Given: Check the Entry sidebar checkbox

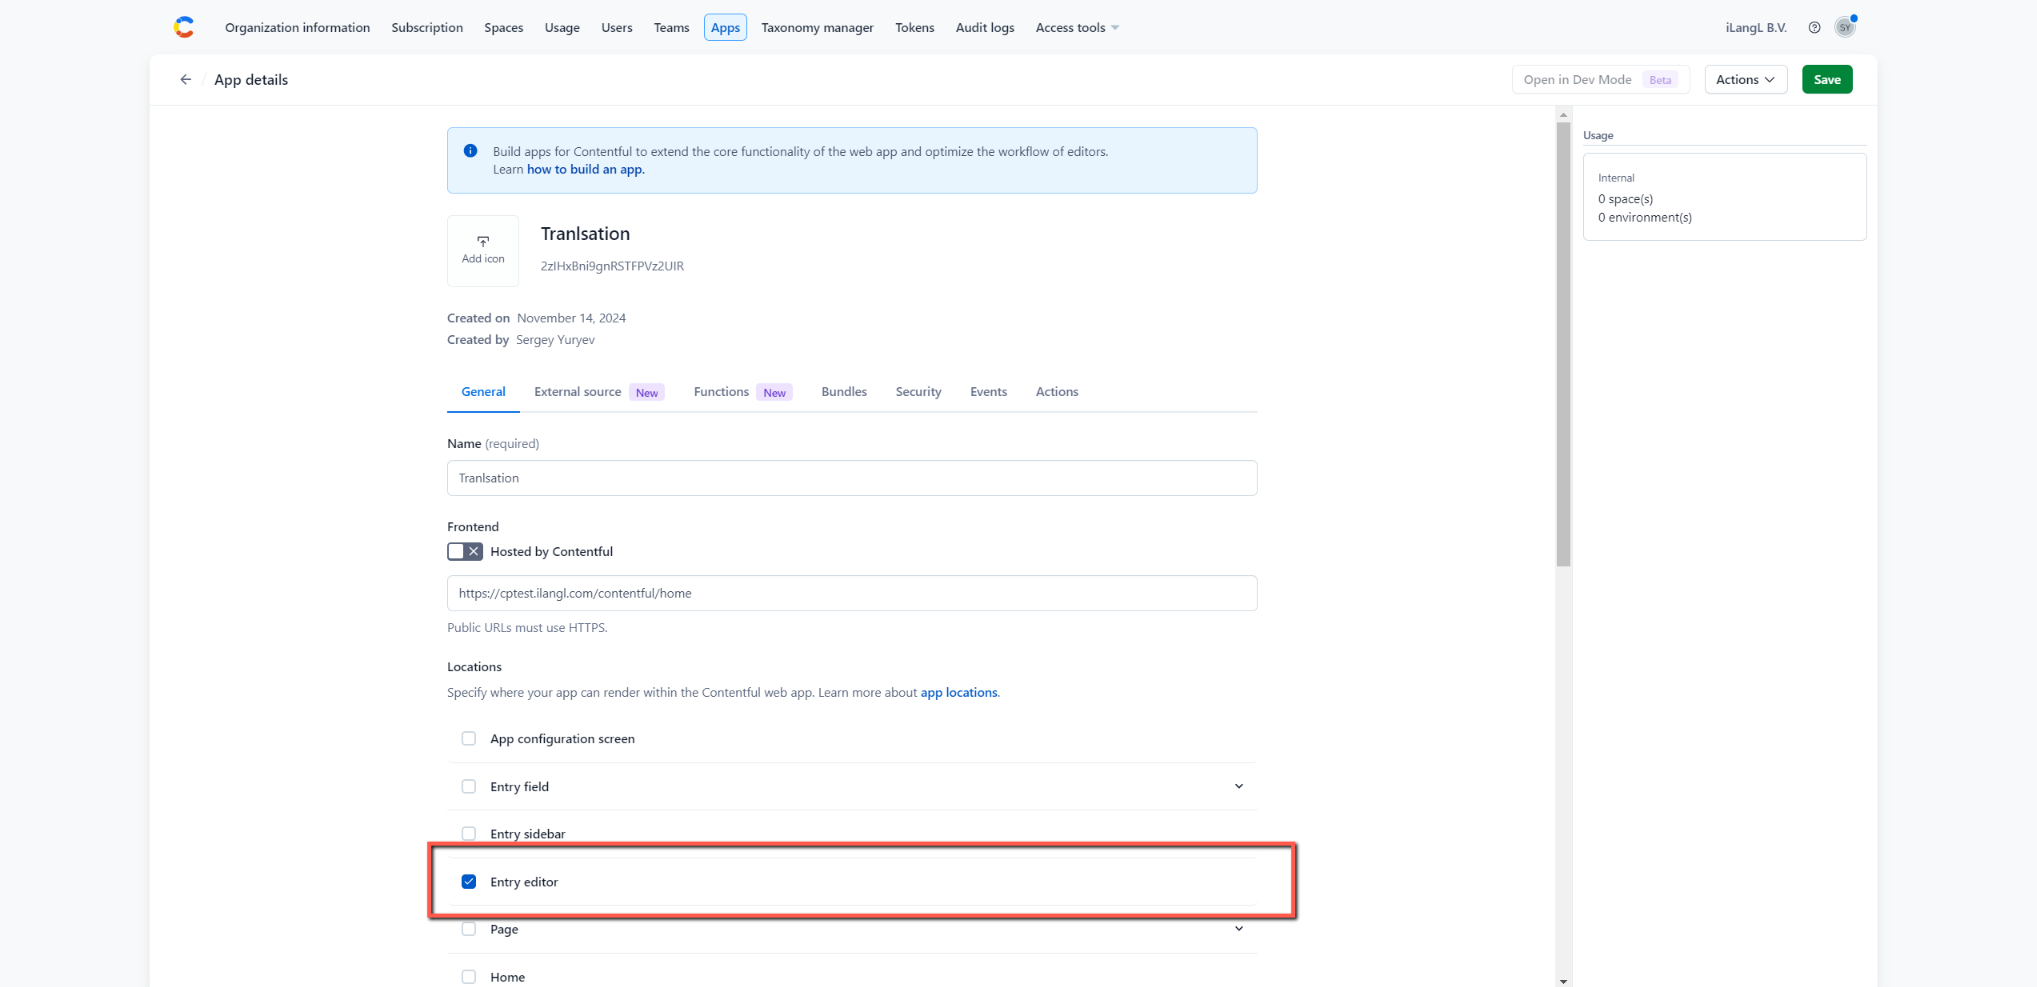Looking at the screenshot, I should (x=469, y=834).
